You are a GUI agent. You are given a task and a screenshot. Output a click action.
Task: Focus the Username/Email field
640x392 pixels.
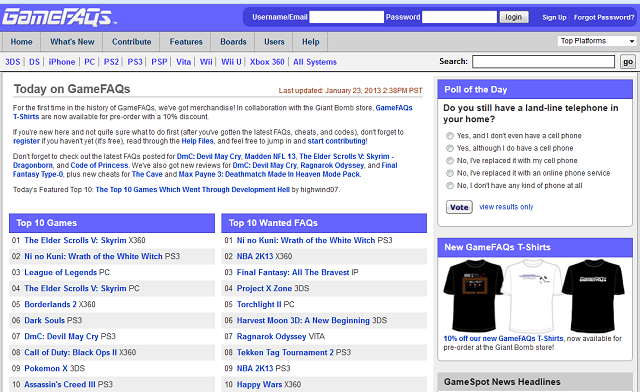pyautogui.click(x=346, y=17)
